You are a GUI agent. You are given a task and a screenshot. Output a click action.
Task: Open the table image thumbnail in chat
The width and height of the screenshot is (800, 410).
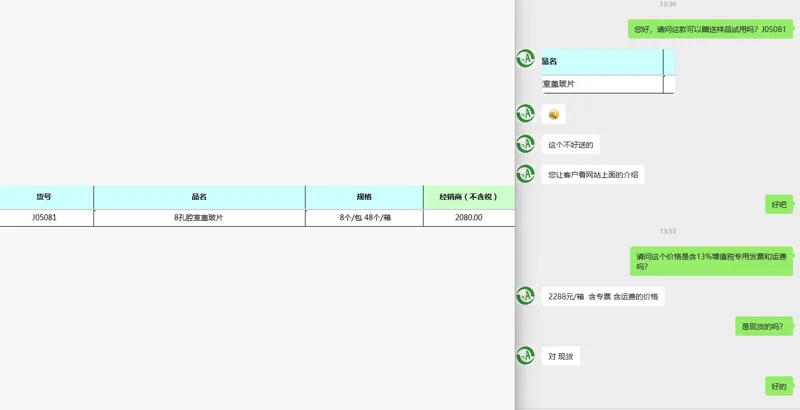[x=609, y=71]
